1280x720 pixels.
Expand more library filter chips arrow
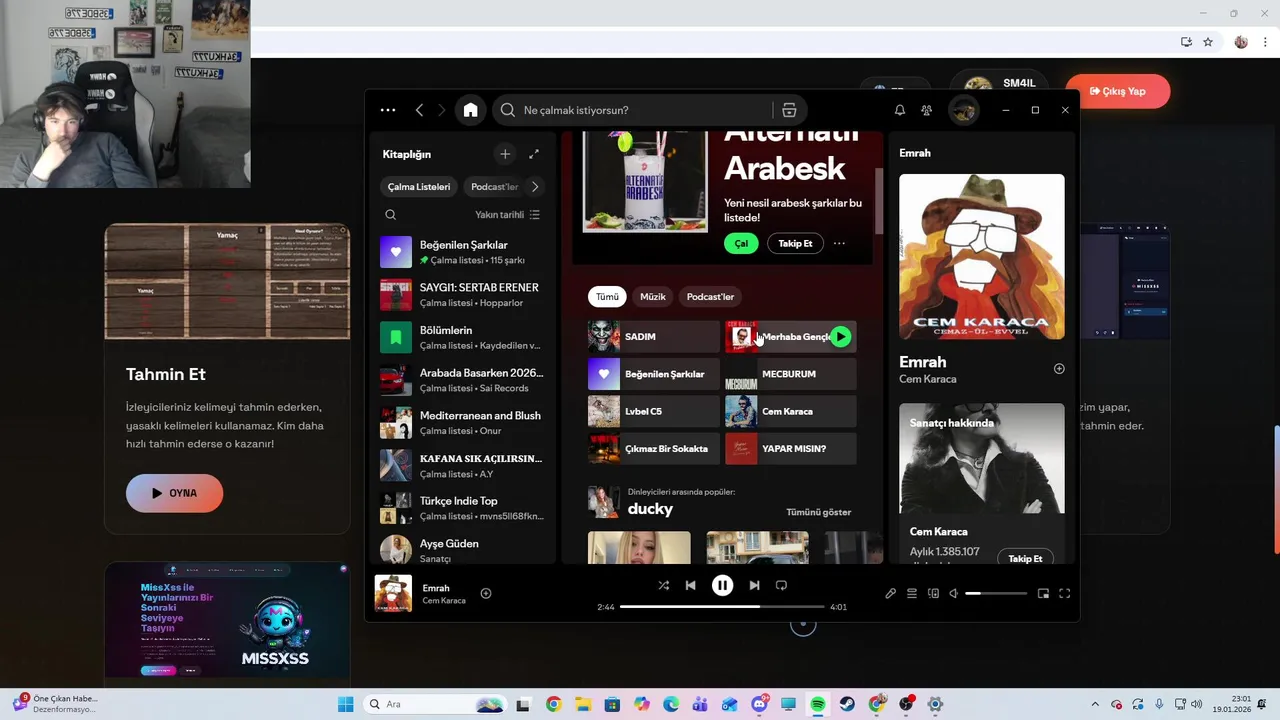point(535,186)
